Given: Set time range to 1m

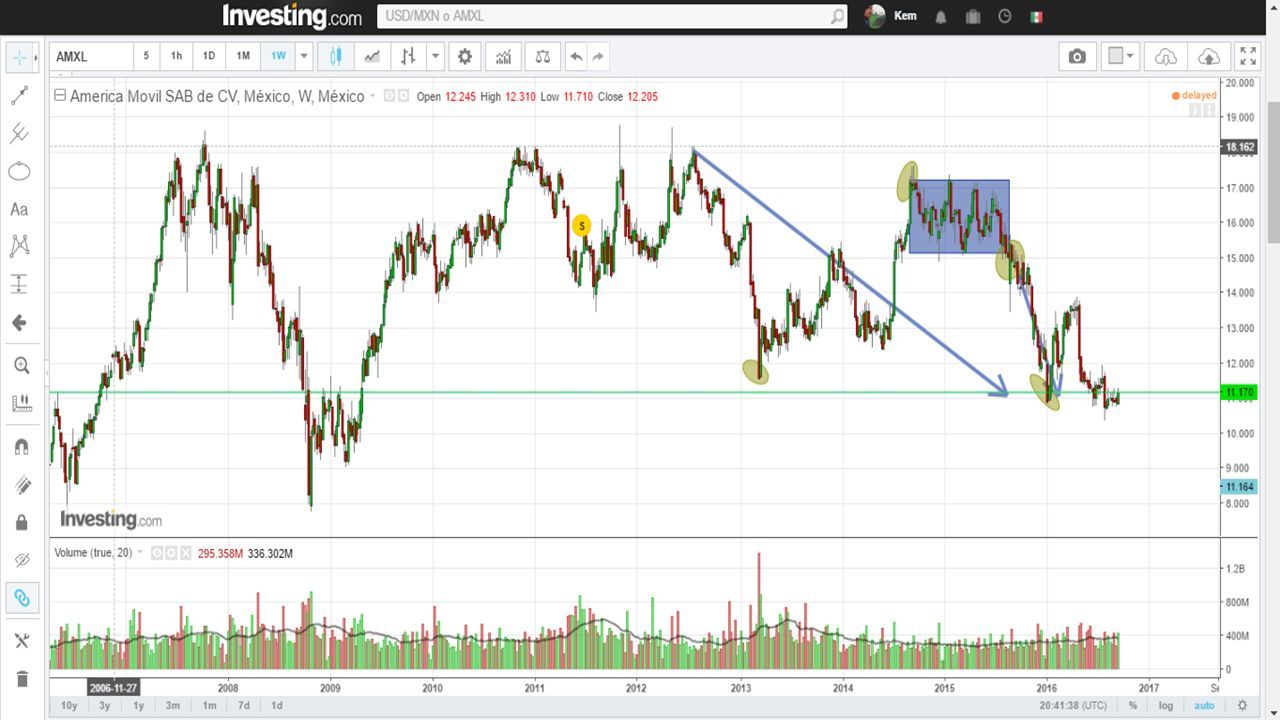Looking at the screenshot, I should tap(209, 705).
